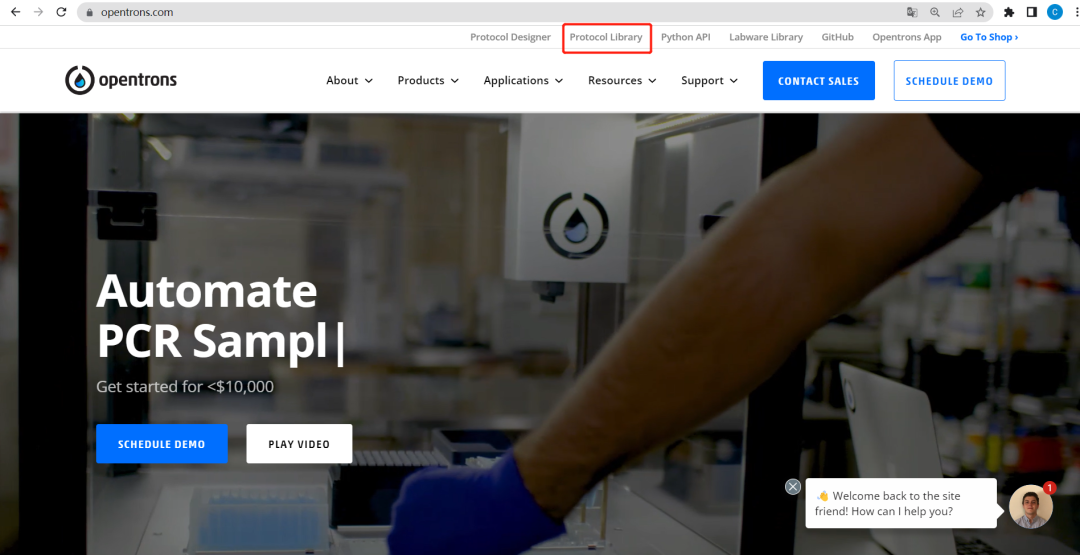Open the Protocol Library link
Image resolution: width=1080 pixels, height=555 pixels.
pyautogui.click(x=606, y=37)
